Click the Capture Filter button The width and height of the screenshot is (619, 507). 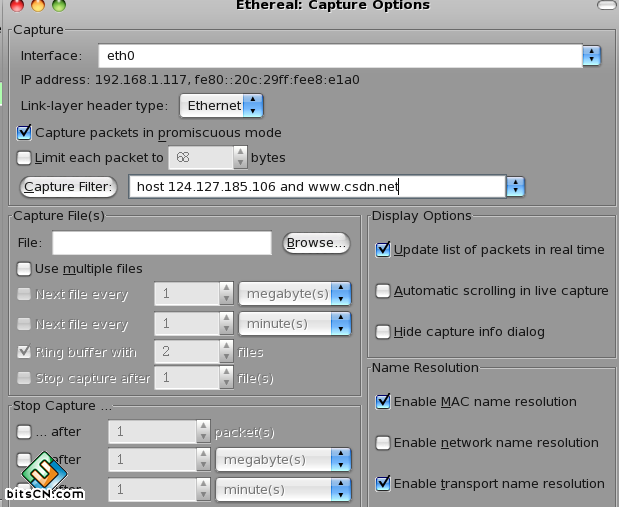[x=69, y=186]
